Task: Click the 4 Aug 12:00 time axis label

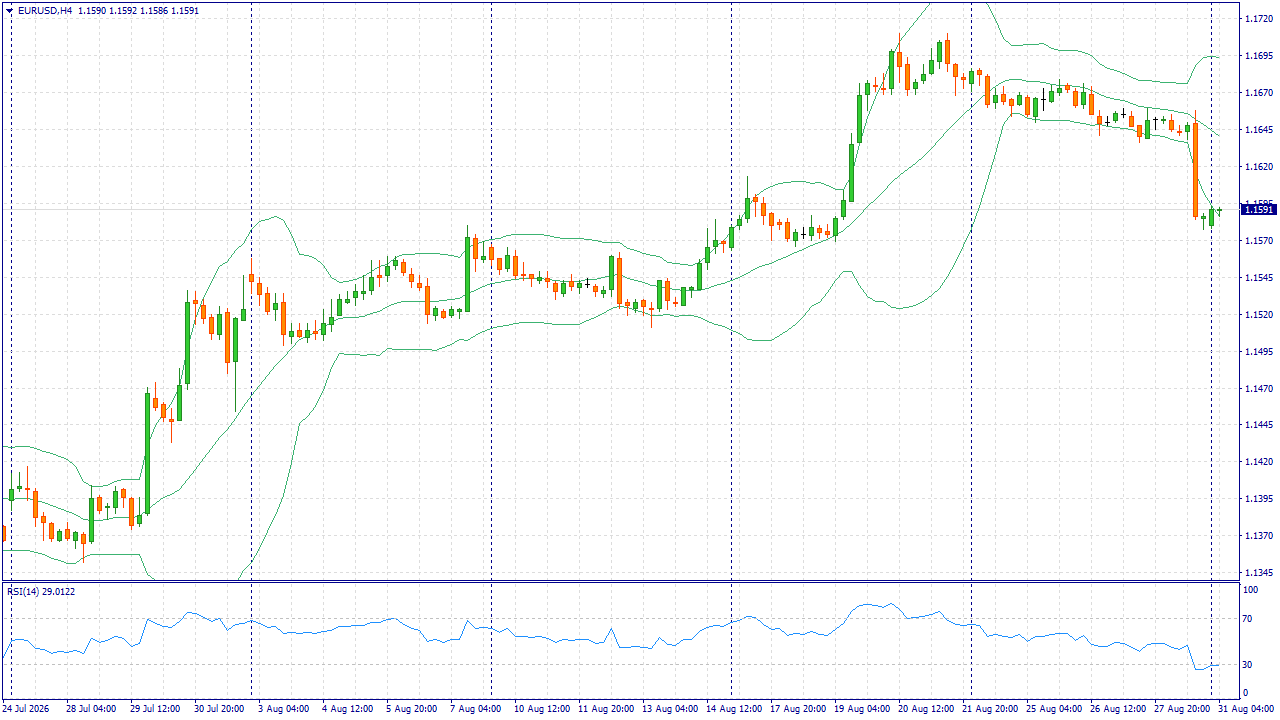Action: 347,709
